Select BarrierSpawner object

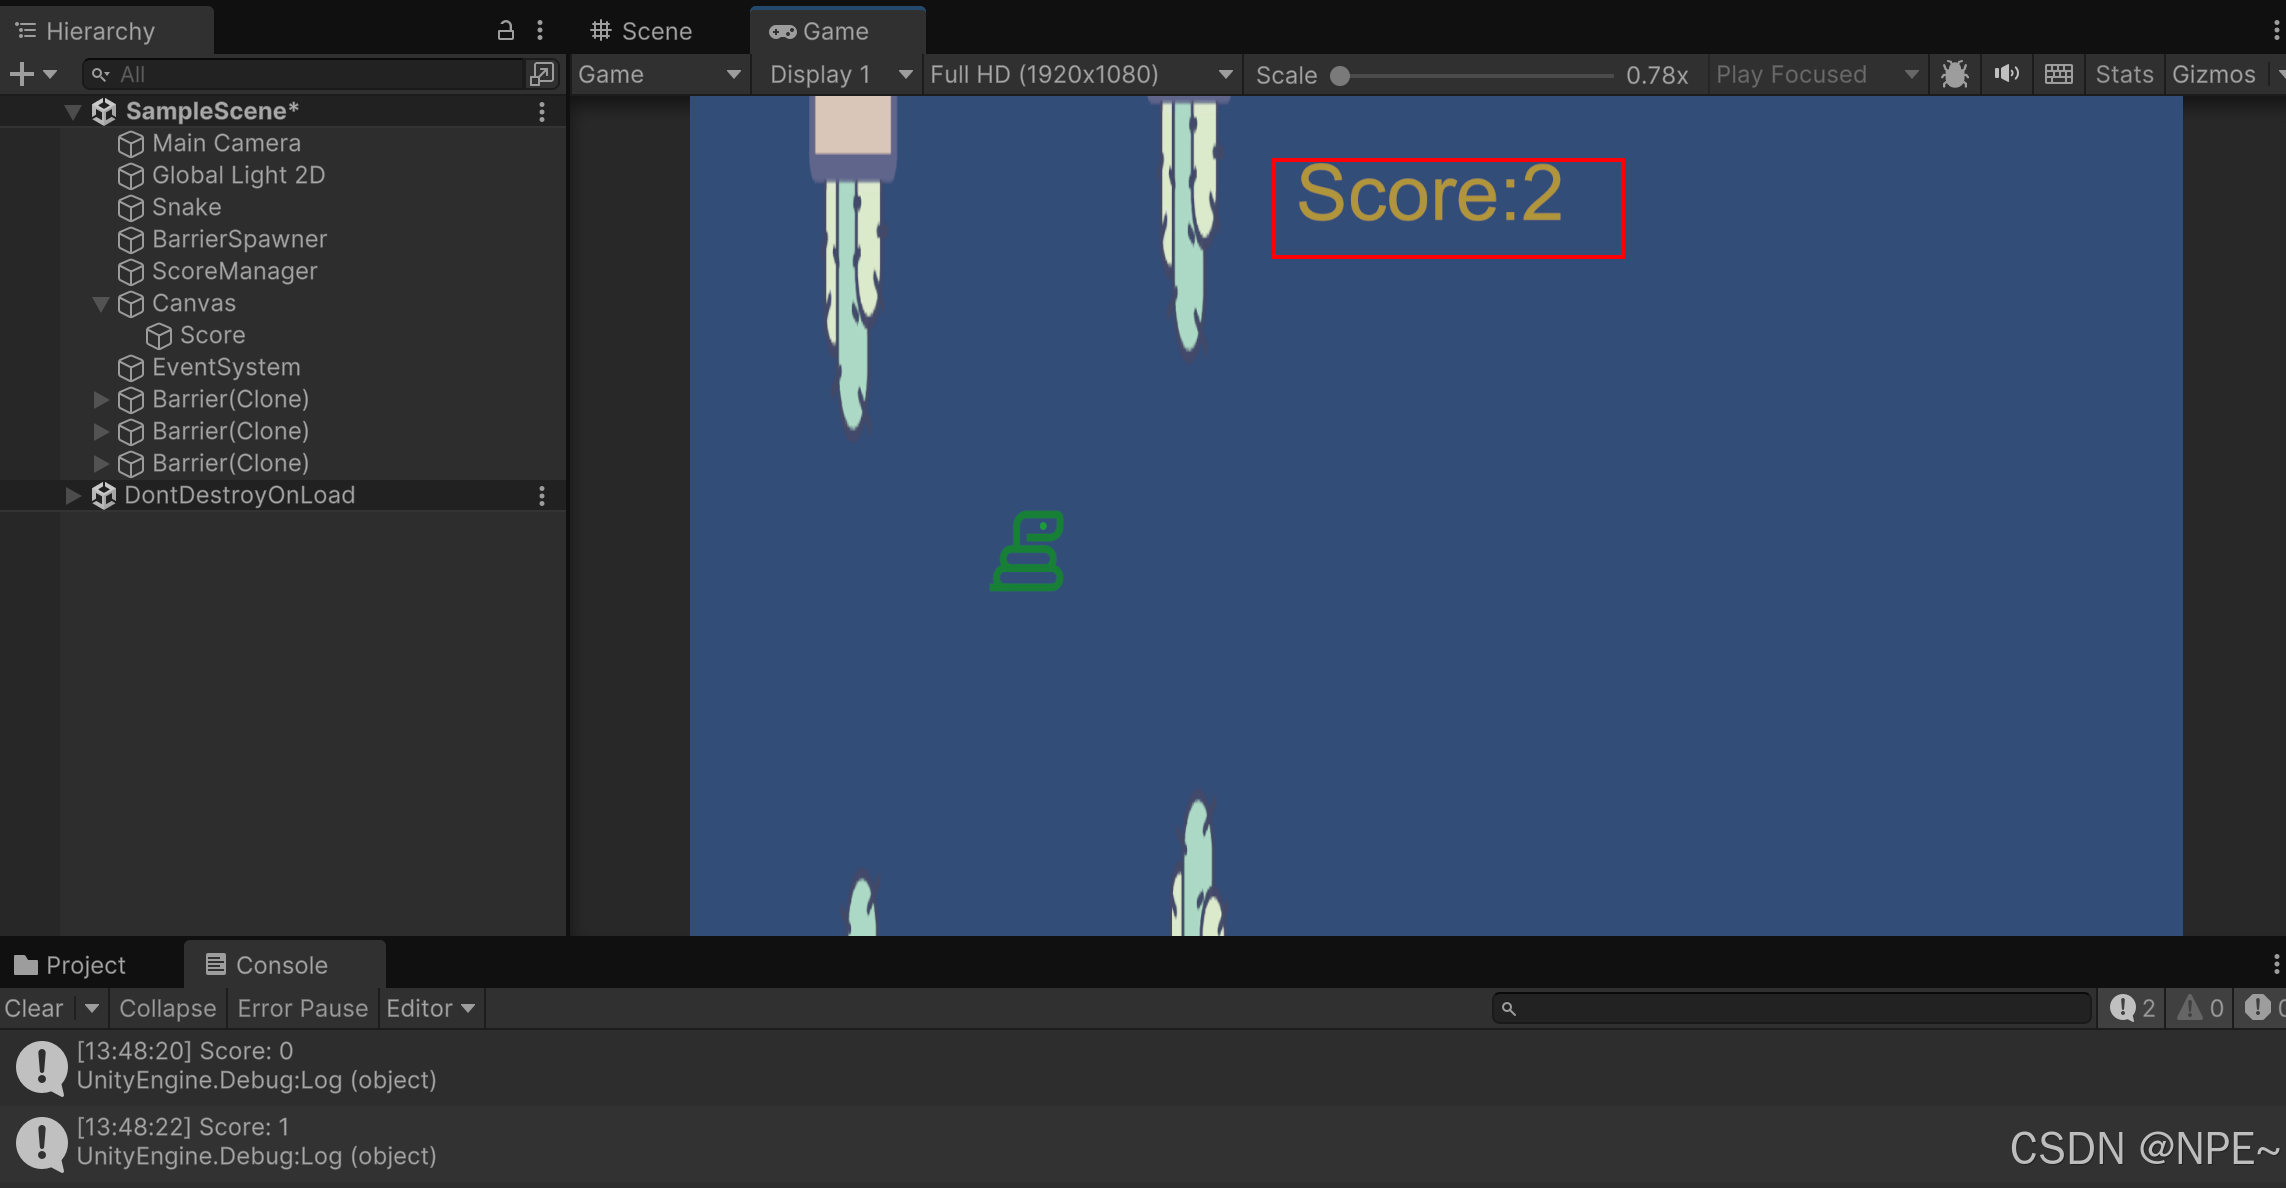pyautogui.click(x=239, y=239)
